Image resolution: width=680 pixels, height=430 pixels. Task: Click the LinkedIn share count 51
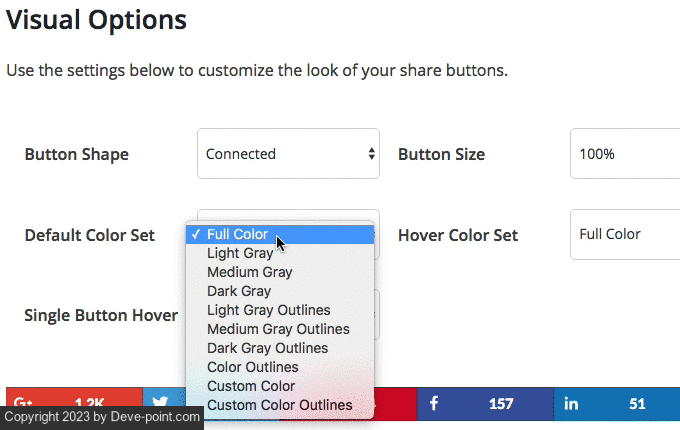[637, 404]
